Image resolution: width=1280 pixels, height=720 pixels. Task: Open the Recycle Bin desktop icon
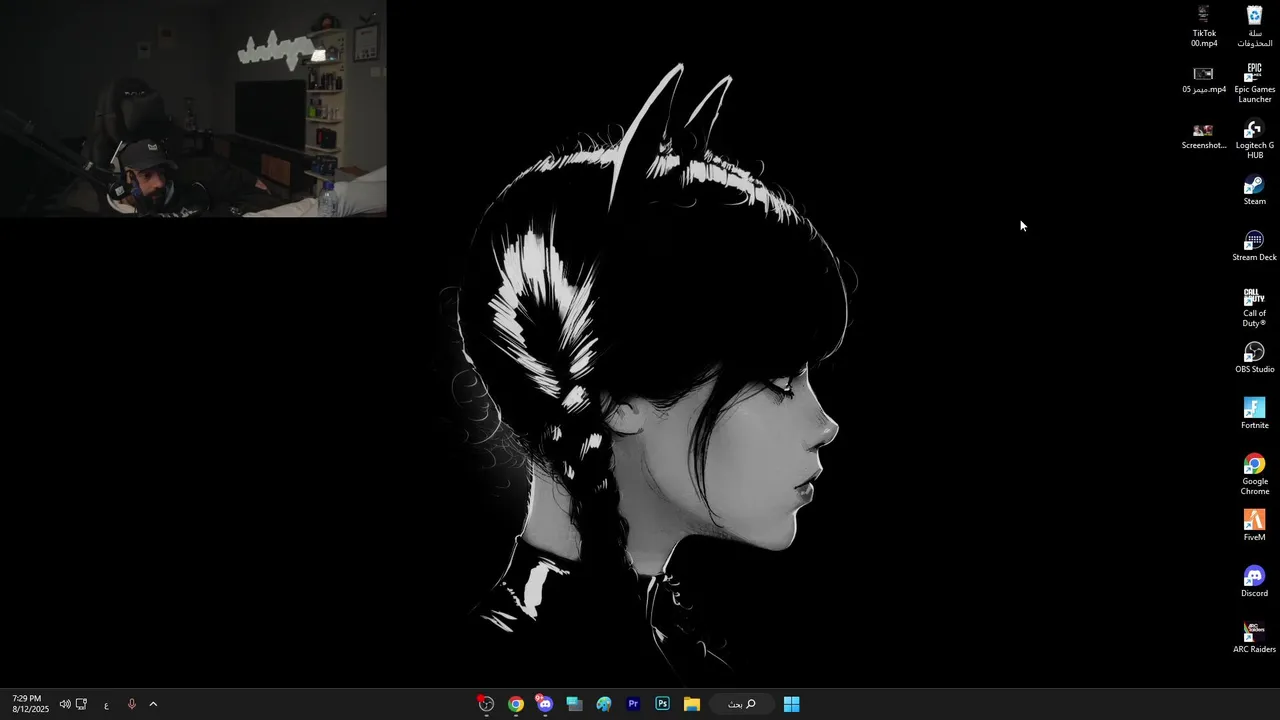tap(1254, 26)
